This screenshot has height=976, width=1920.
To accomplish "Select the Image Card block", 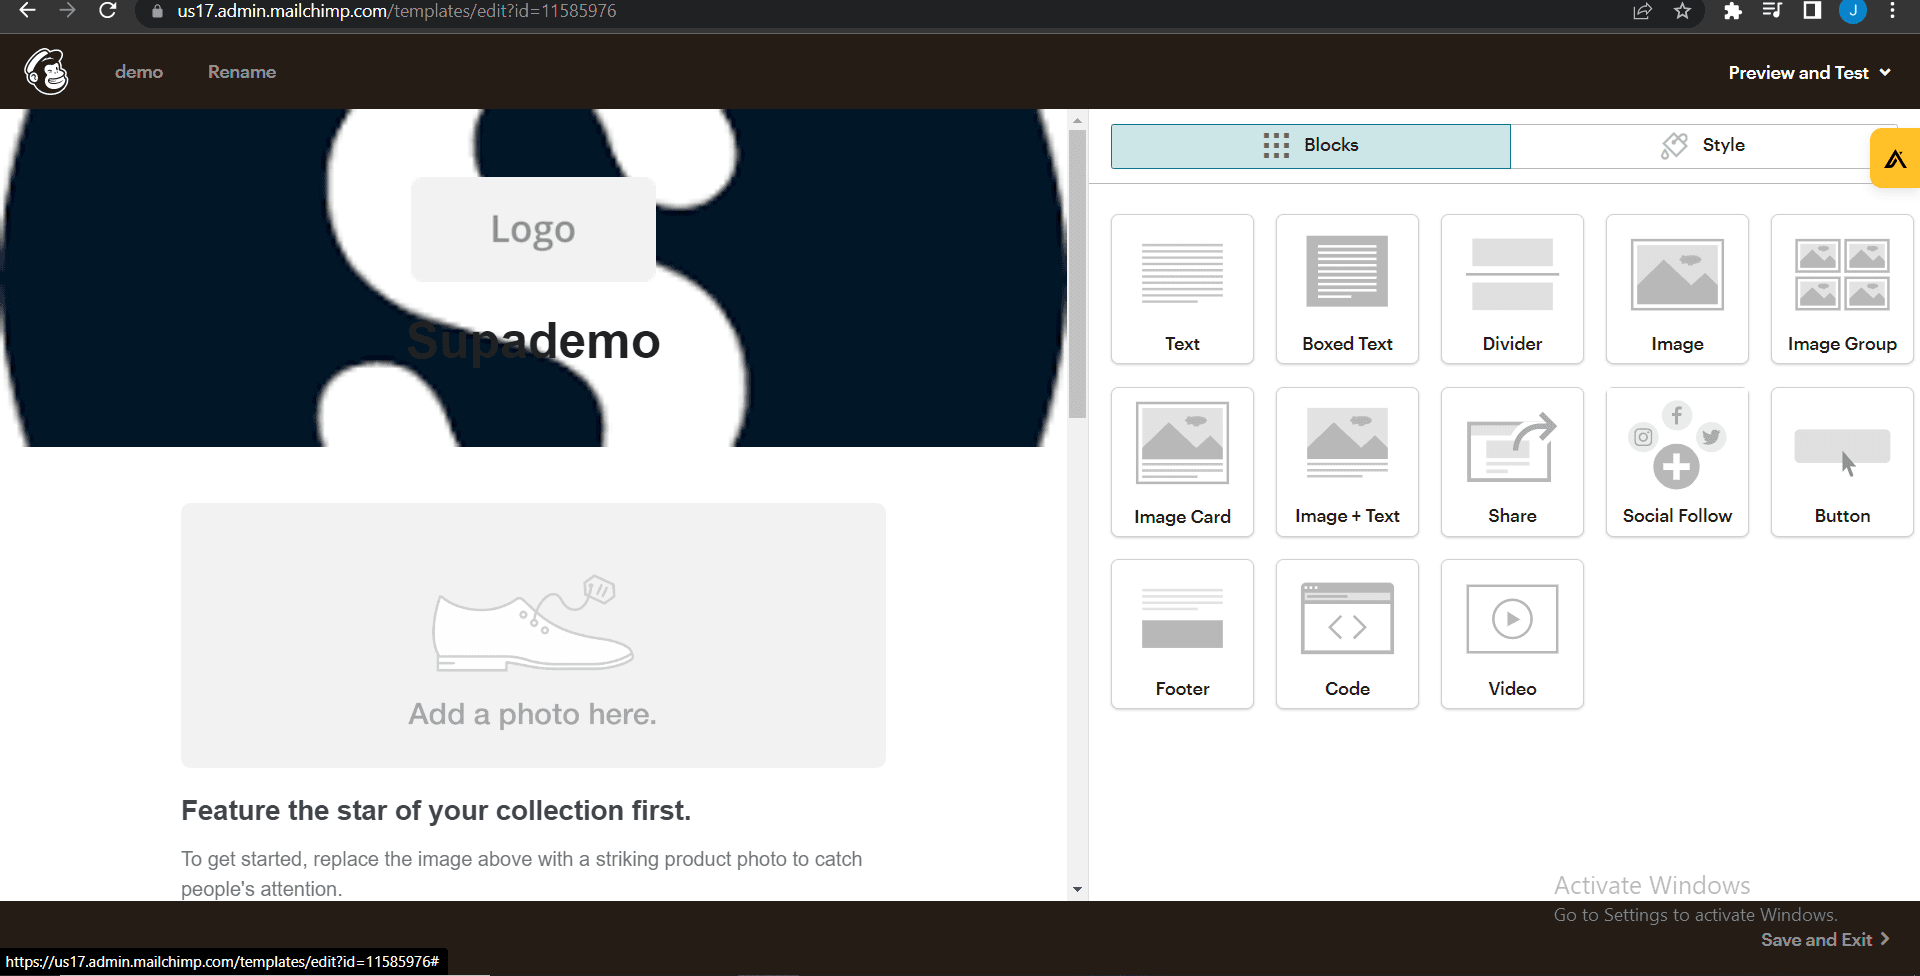I will tap(1182, 461).
